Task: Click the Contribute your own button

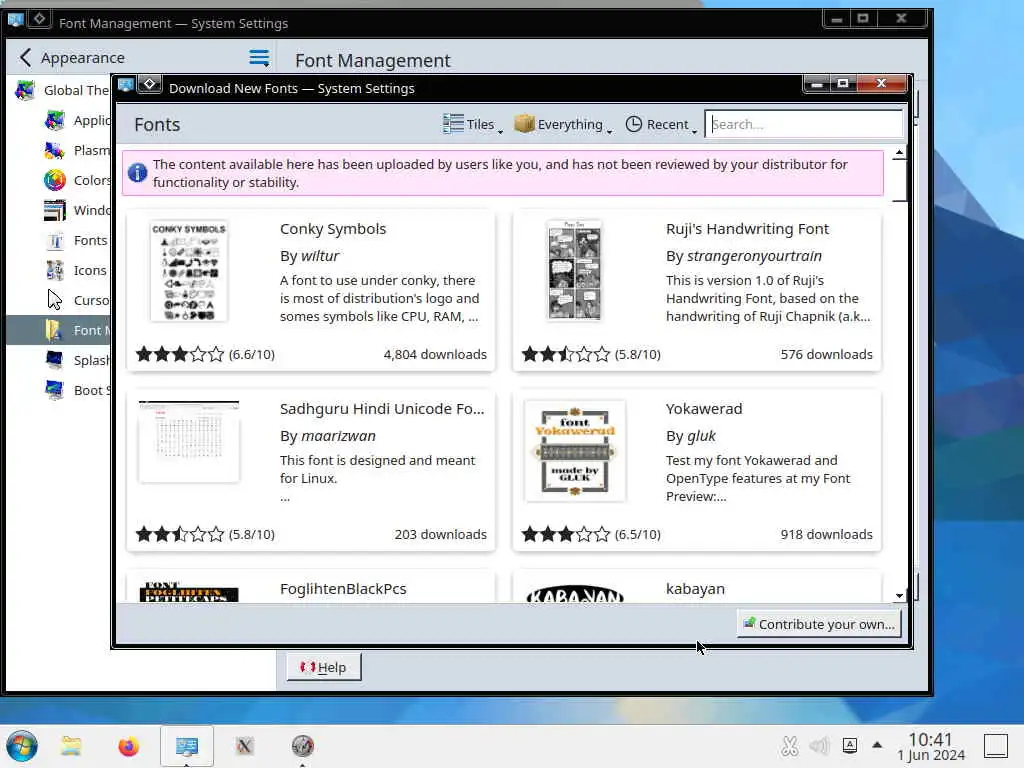Action: 819,624
